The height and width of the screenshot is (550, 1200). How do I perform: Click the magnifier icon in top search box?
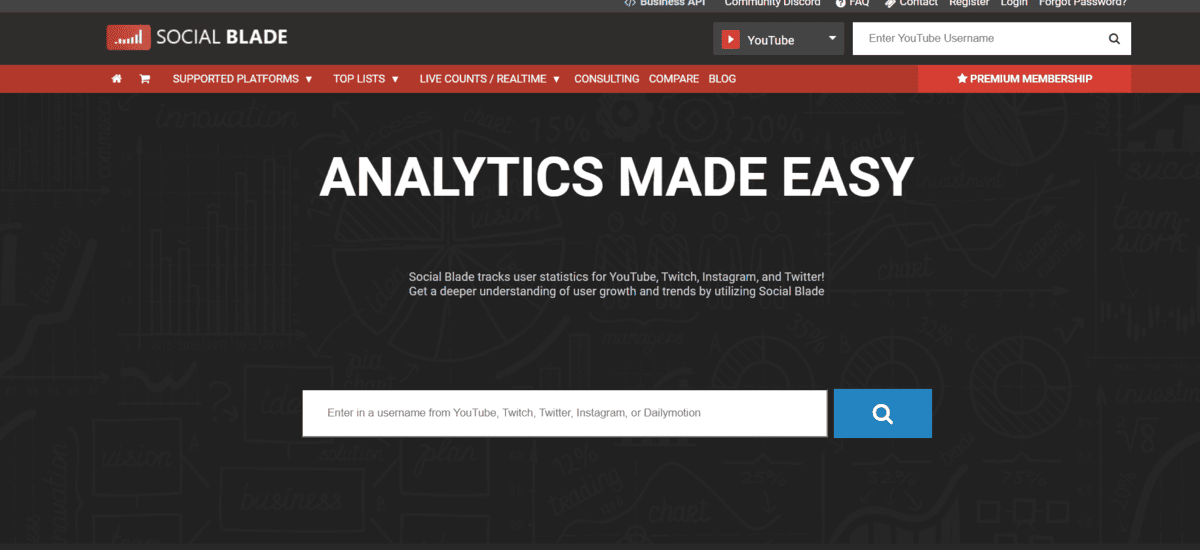(1114, 39)
